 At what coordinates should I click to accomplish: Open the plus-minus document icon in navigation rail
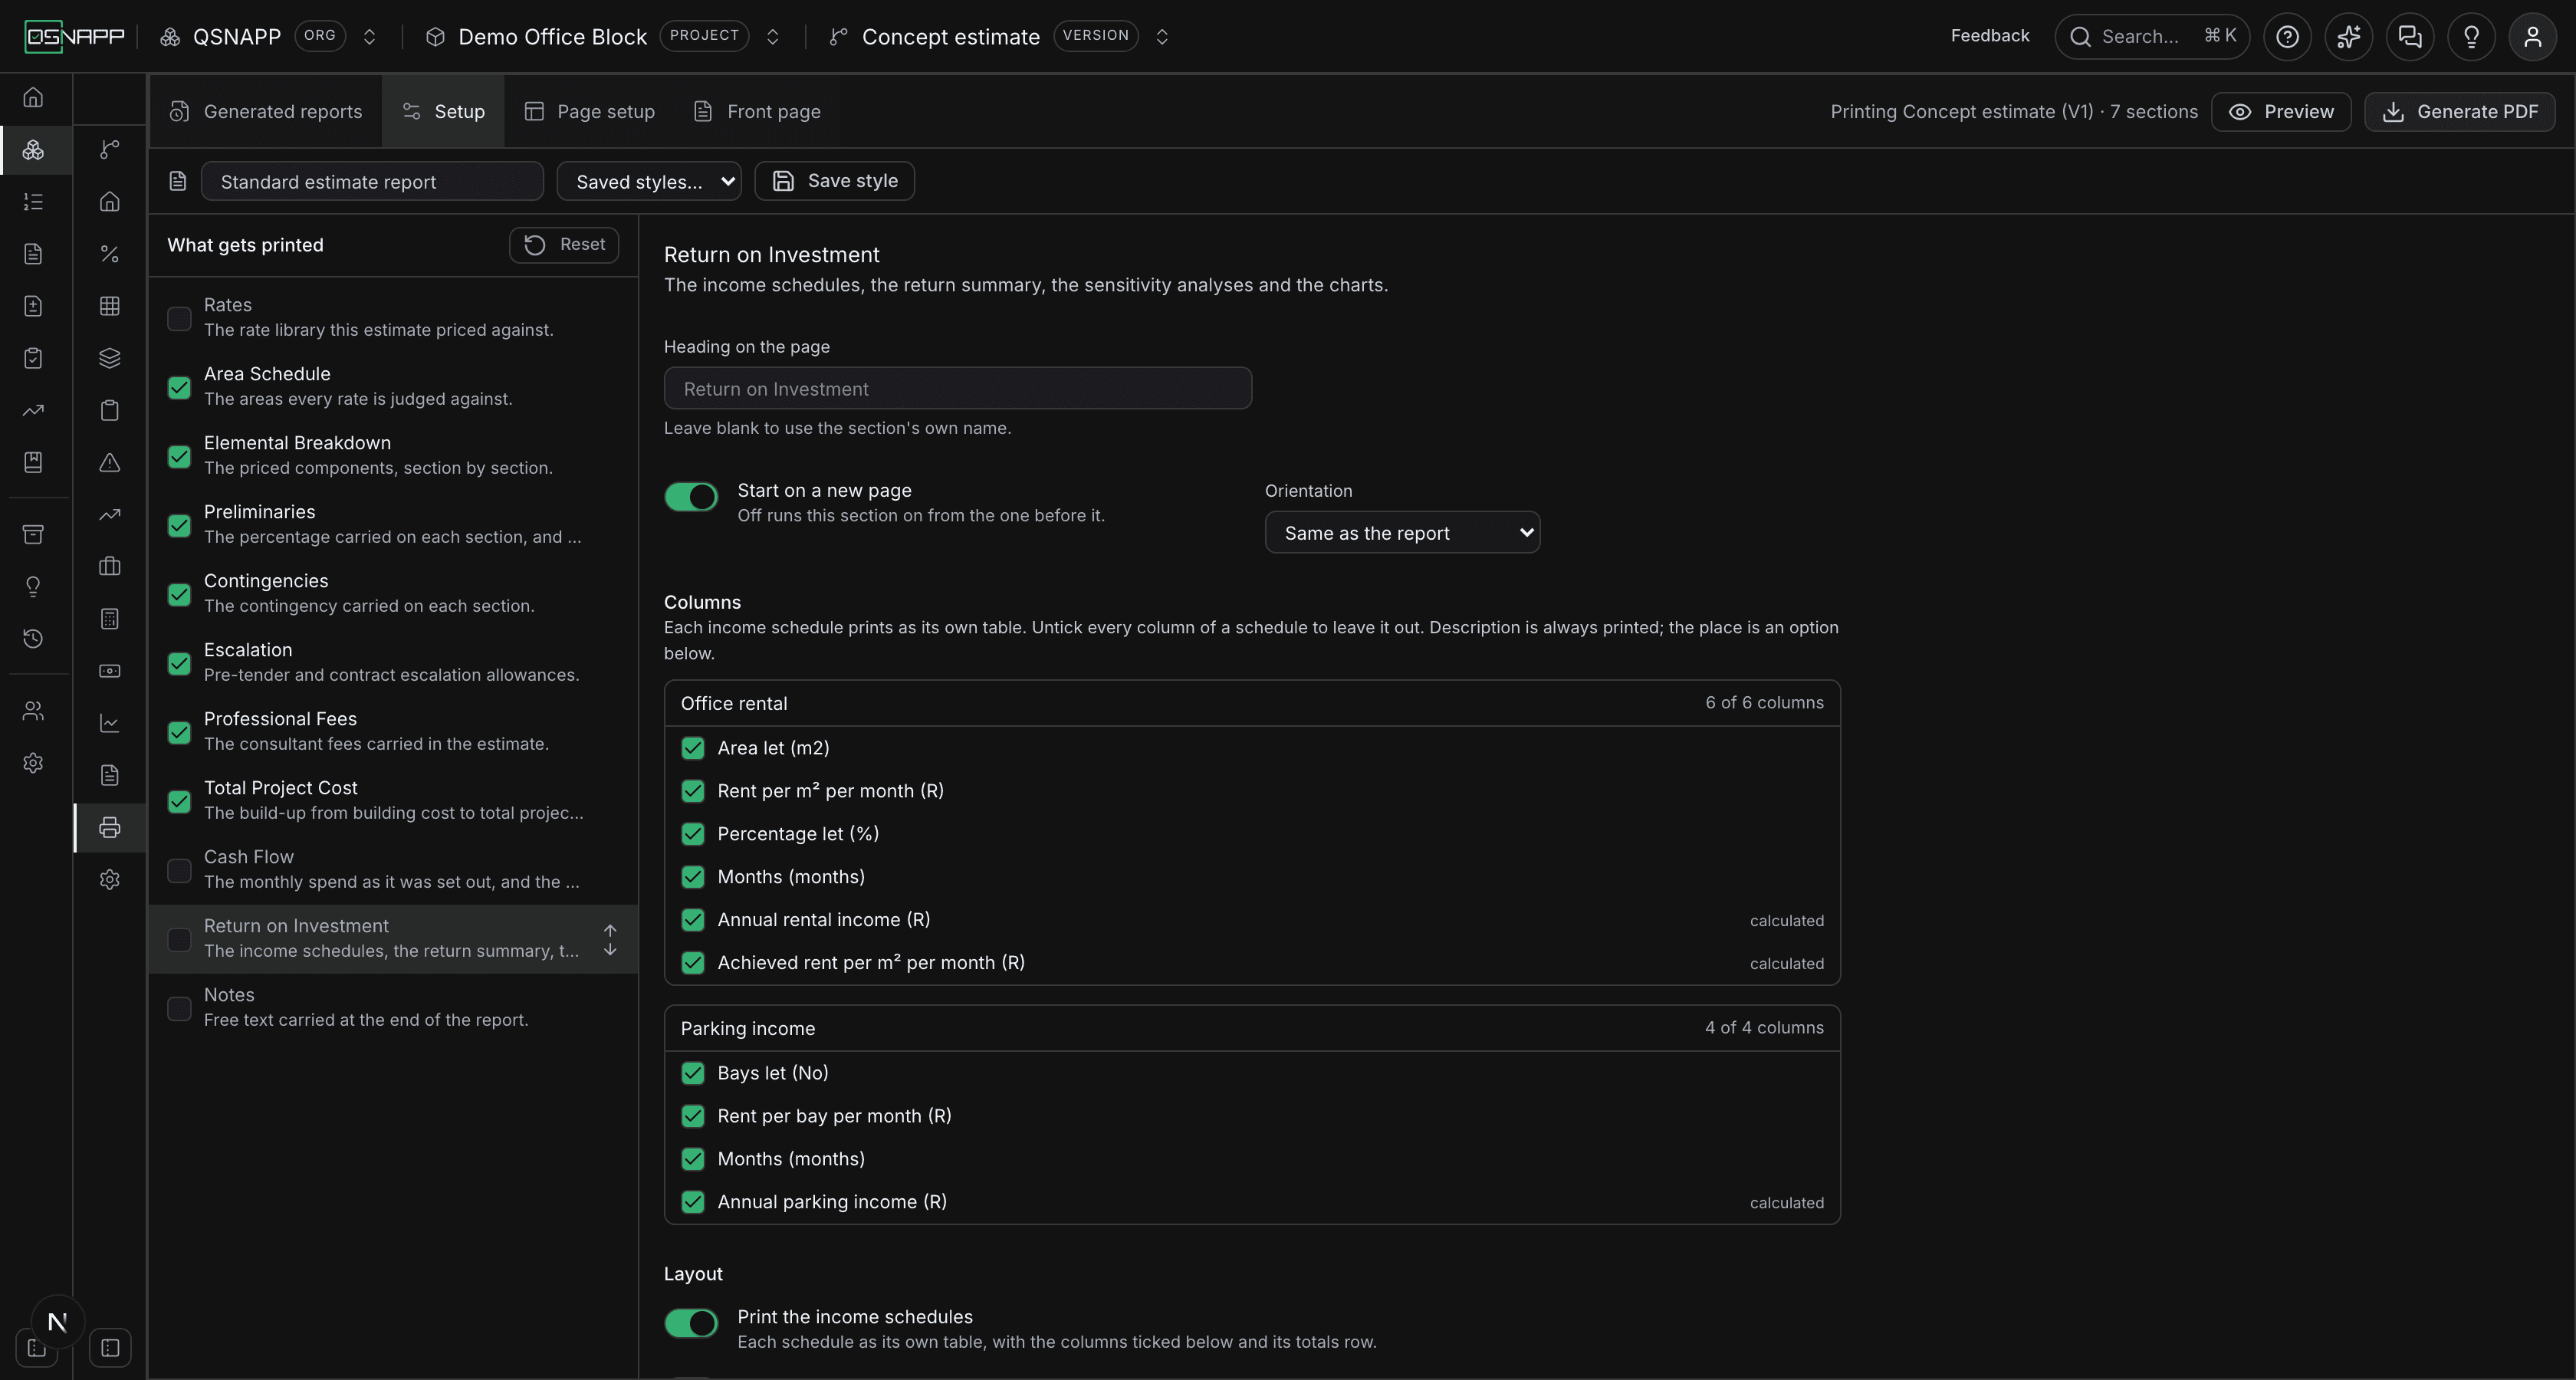point(33,306)
